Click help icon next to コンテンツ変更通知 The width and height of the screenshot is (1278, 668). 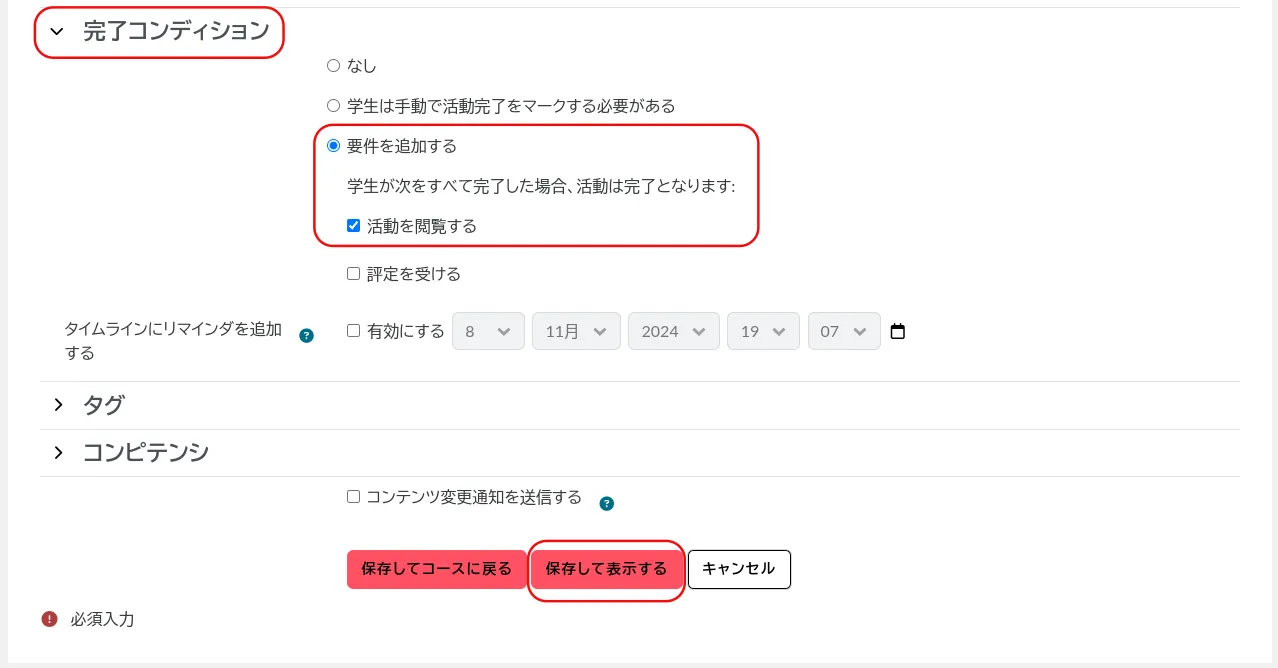pyautogui.click(x=606, y=503)
